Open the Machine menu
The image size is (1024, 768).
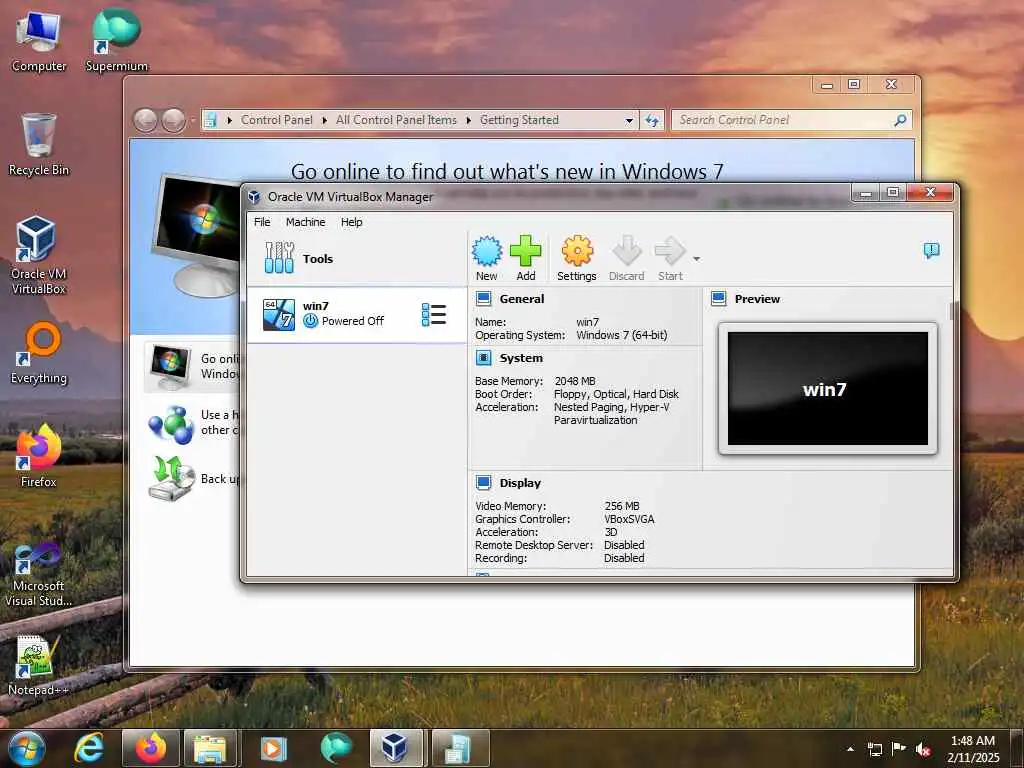click(x=306, y=222)
